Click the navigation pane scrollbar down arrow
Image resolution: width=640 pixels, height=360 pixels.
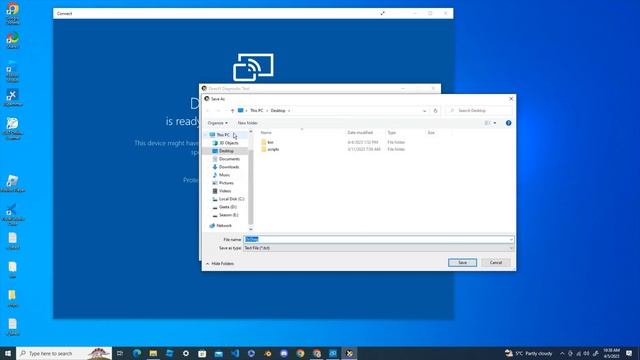(x=251, y=229)
